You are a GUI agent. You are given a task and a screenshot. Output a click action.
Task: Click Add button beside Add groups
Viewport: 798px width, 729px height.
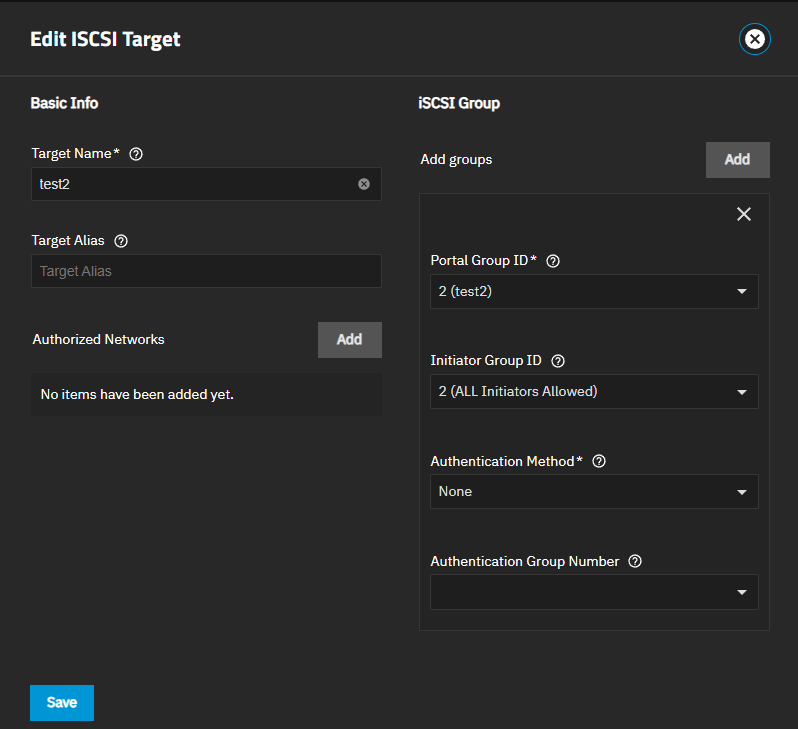tap(737, 160)
